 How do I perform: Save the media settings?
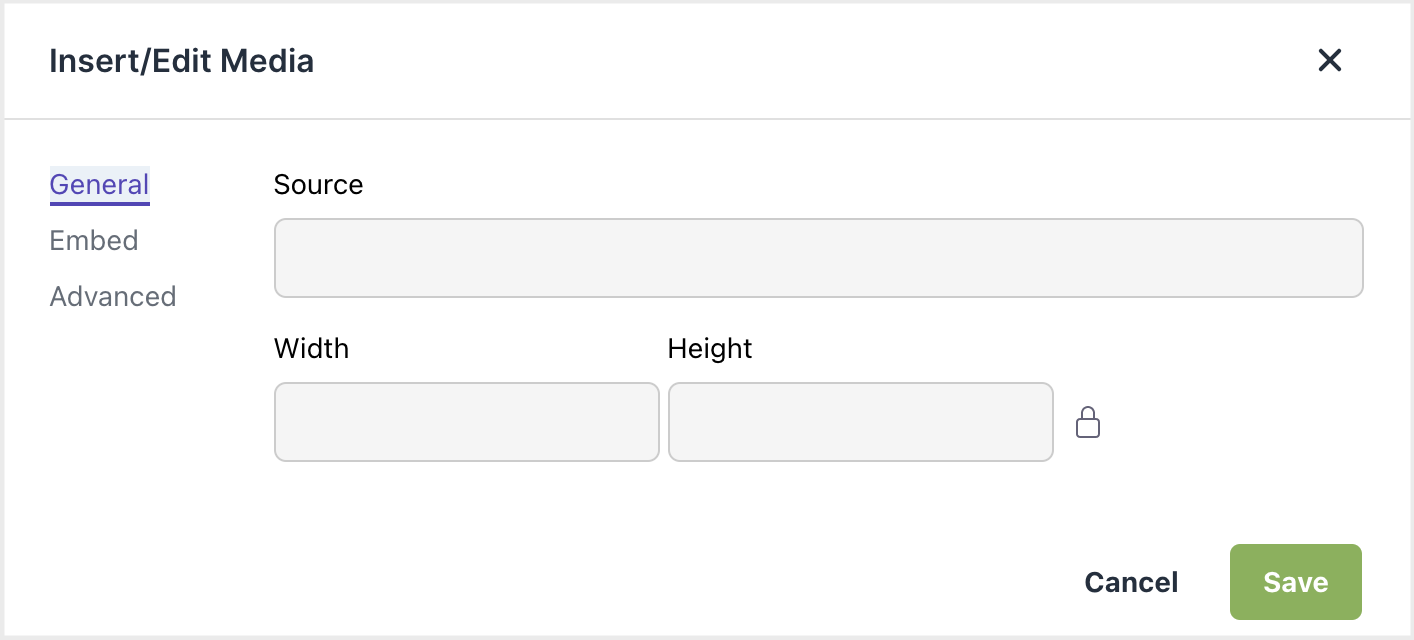tap(1295, 582)
